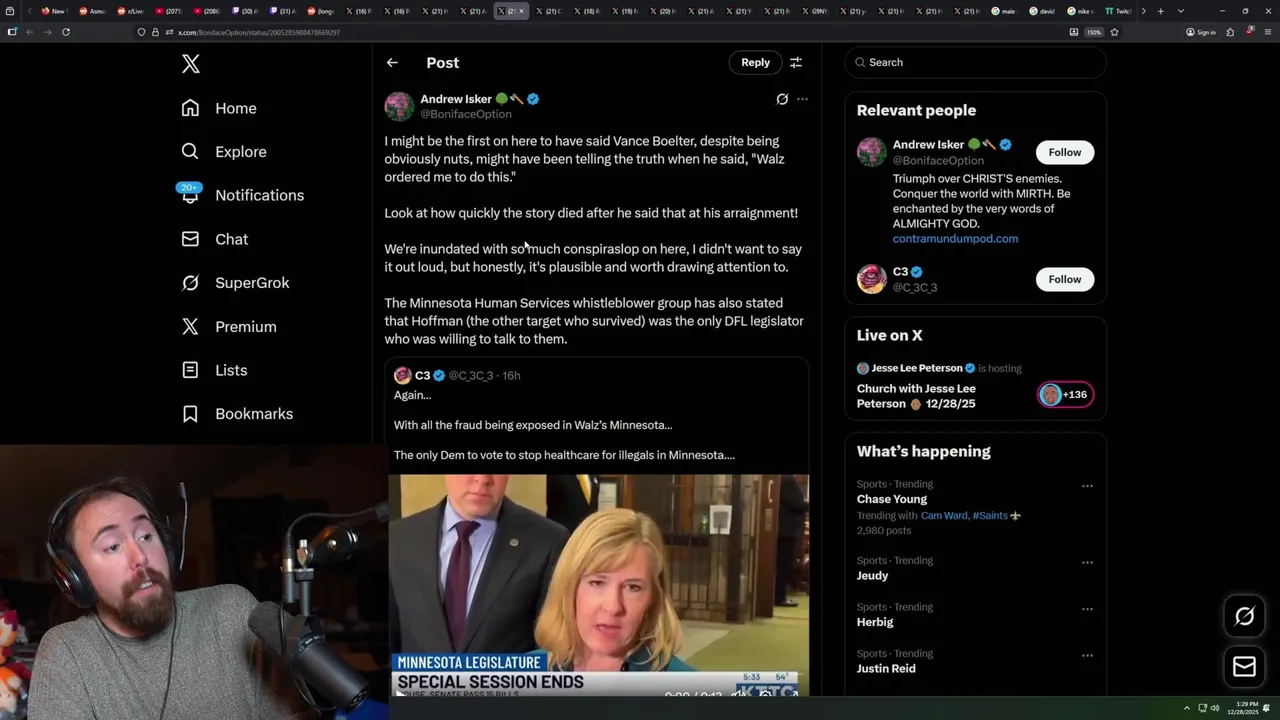
Task: Click the URL address bar
Action: (x=600, y=32)
